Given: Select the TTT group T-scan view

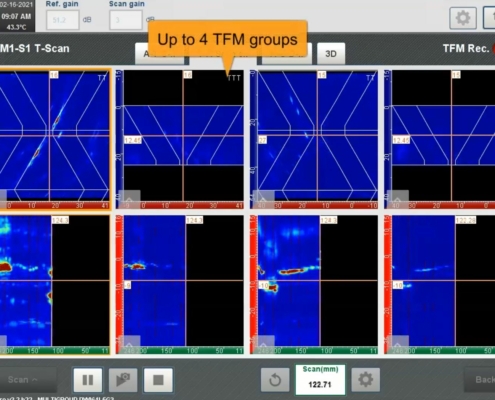Looking at the screenshot, I should (180, 139).
